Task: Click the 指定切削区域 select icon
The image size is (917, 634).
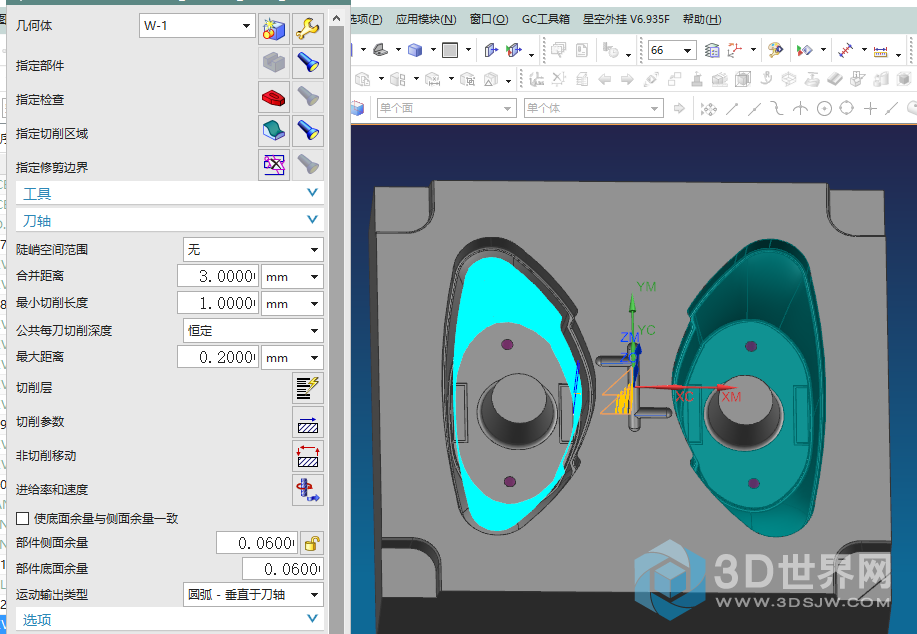Action: 274,131
